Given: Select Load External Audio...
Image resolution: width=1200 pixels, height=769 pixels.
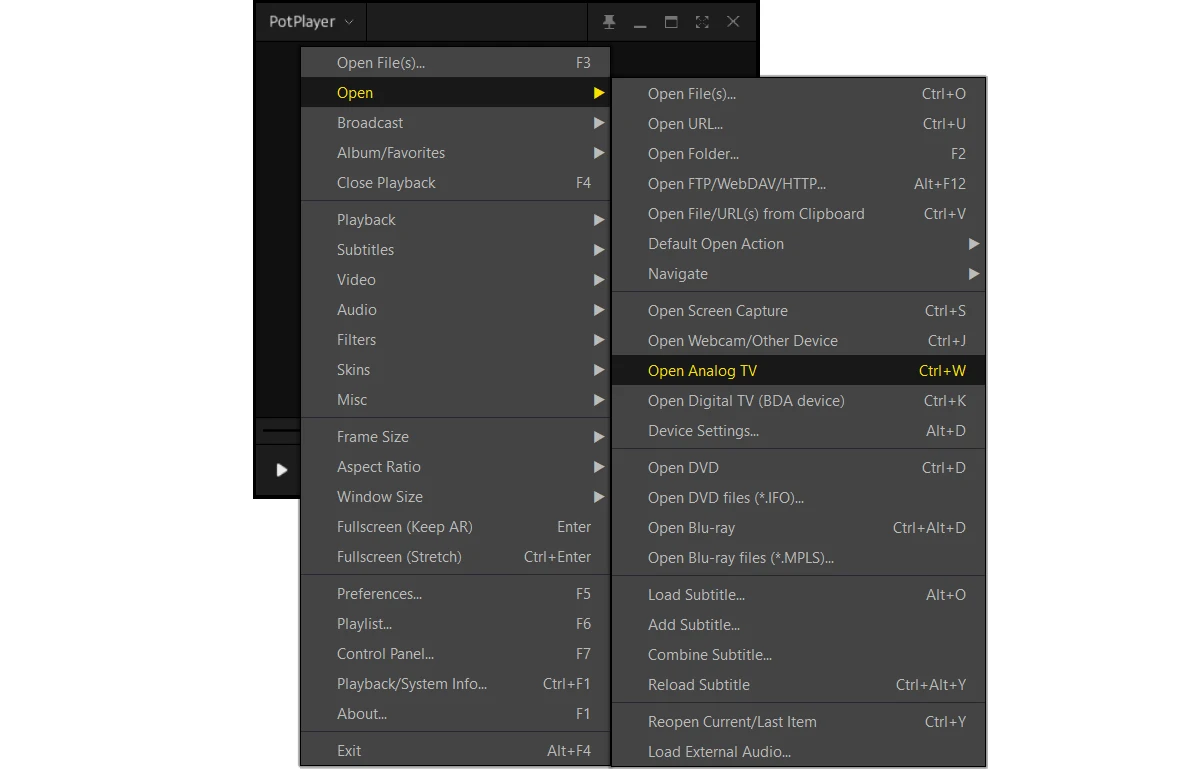Looking at the screenshot, I should pyautogui.click(x=798, y=752).
